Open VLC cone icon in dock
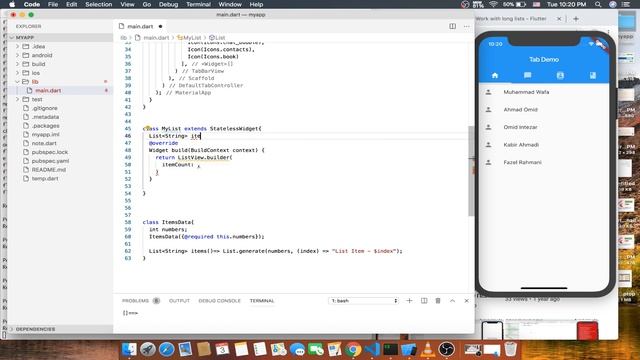 [428, 349]
